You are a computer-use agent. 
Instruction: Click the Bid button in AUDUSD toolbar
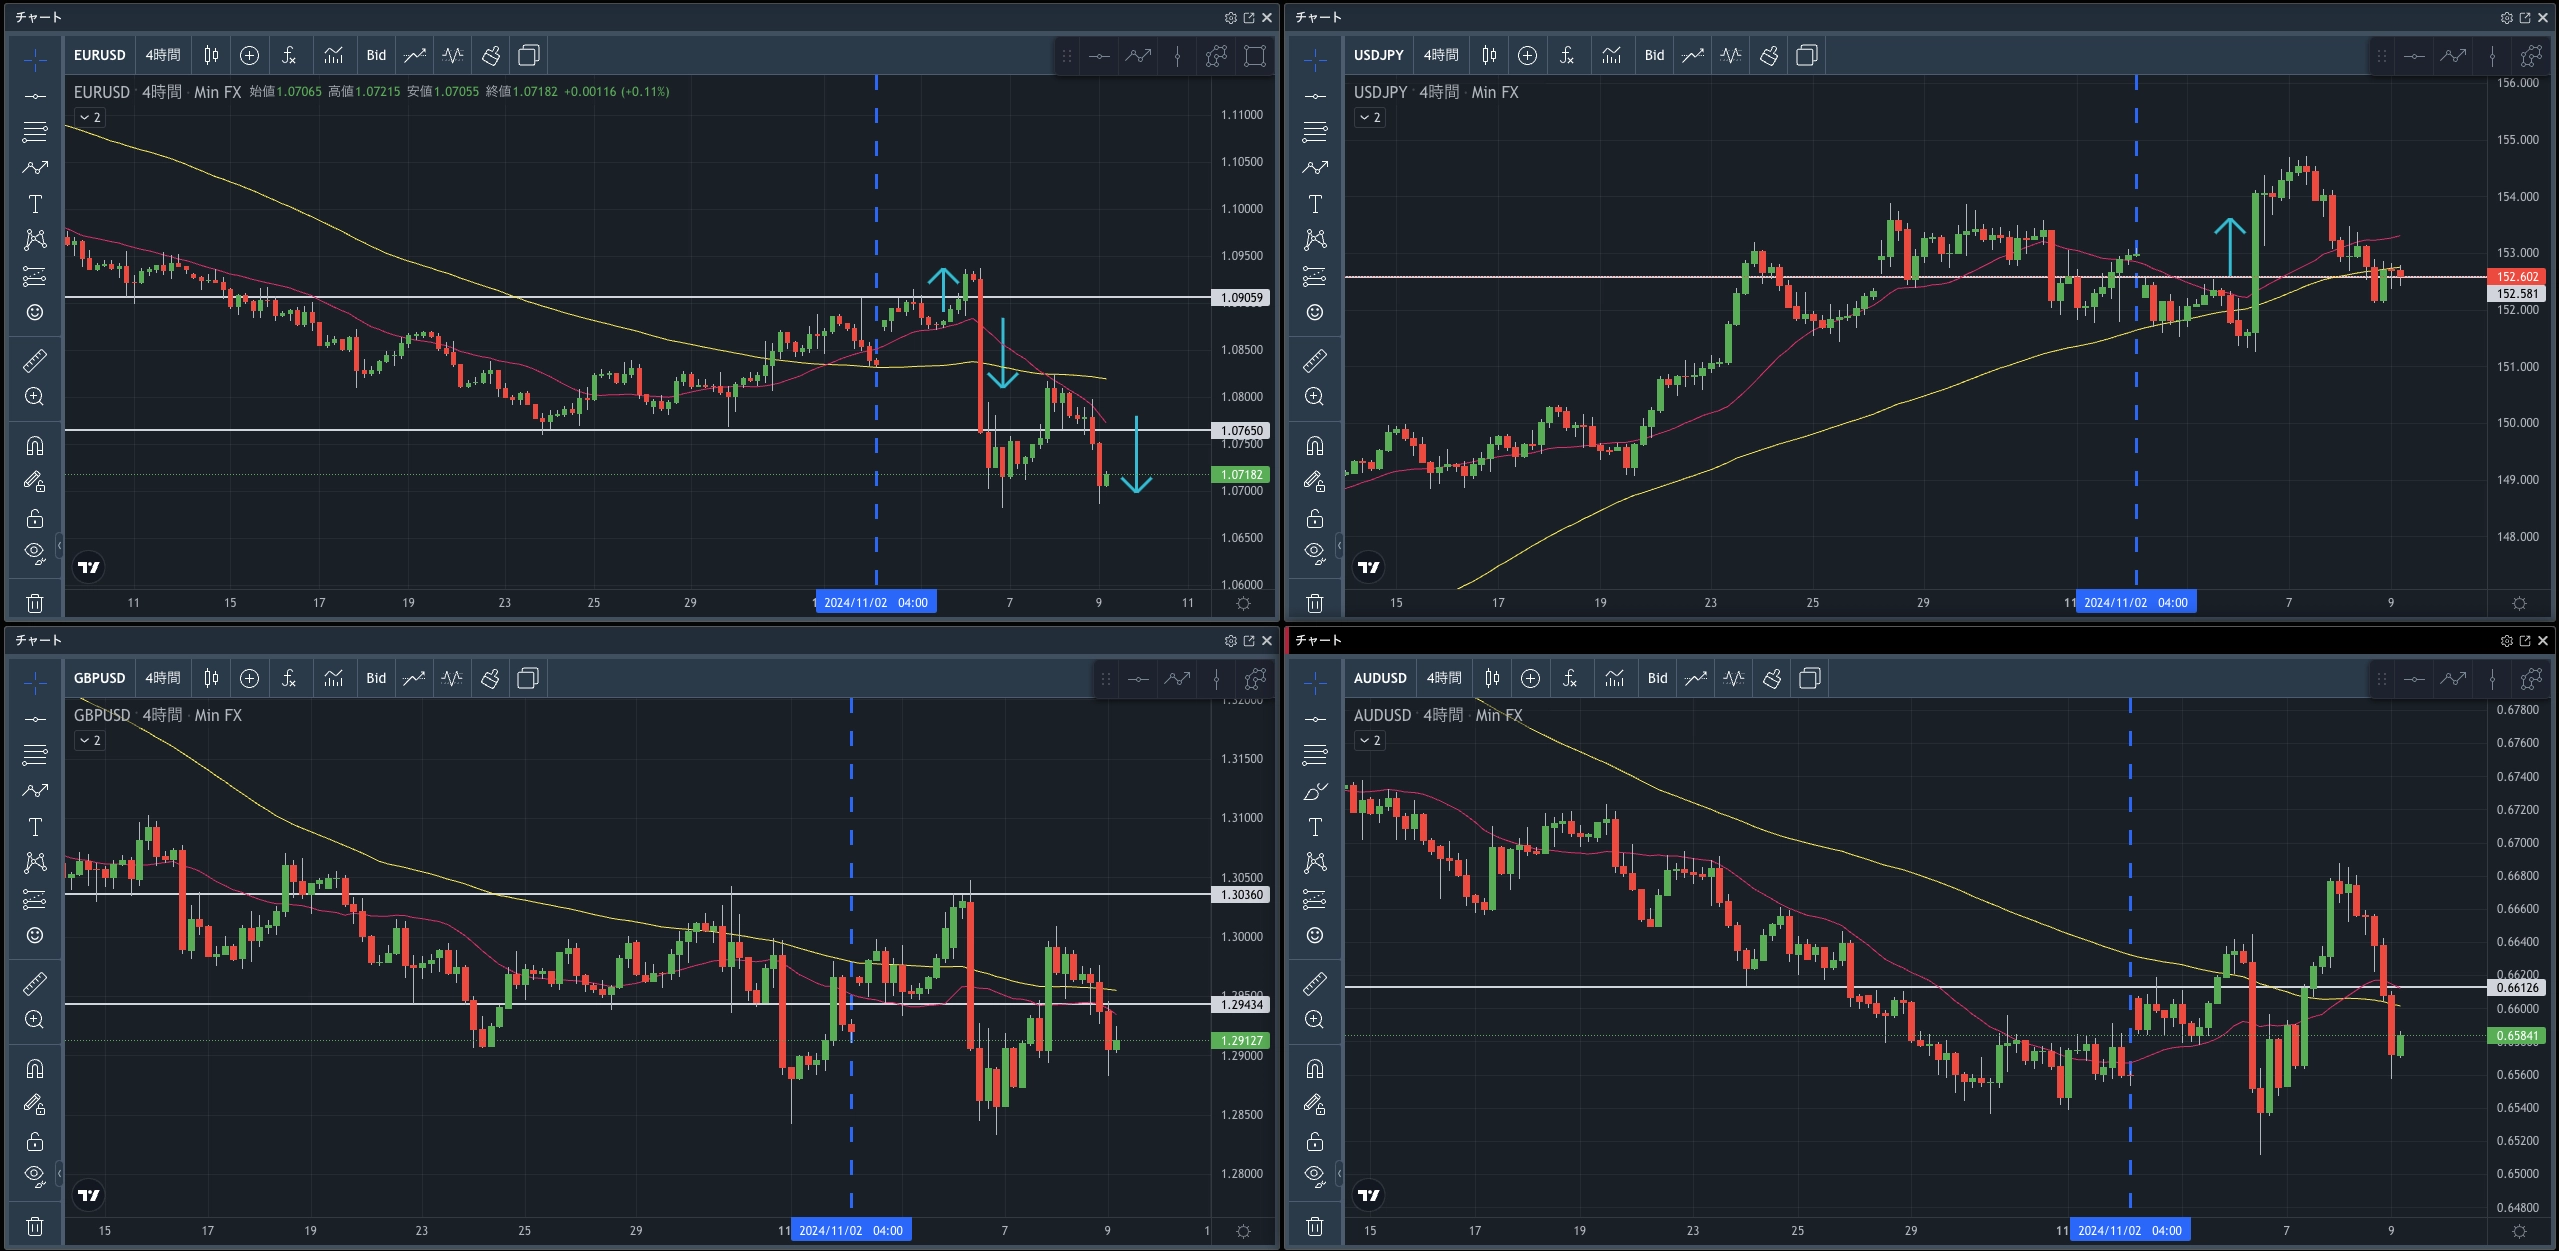click(1657, 678)
